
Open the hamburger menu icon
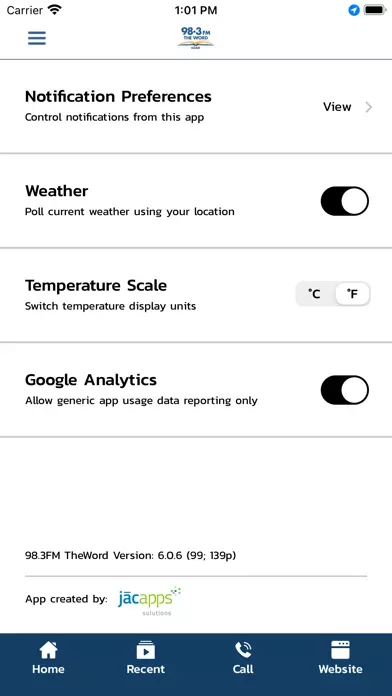pyautogui.click(x=37, y=38)
